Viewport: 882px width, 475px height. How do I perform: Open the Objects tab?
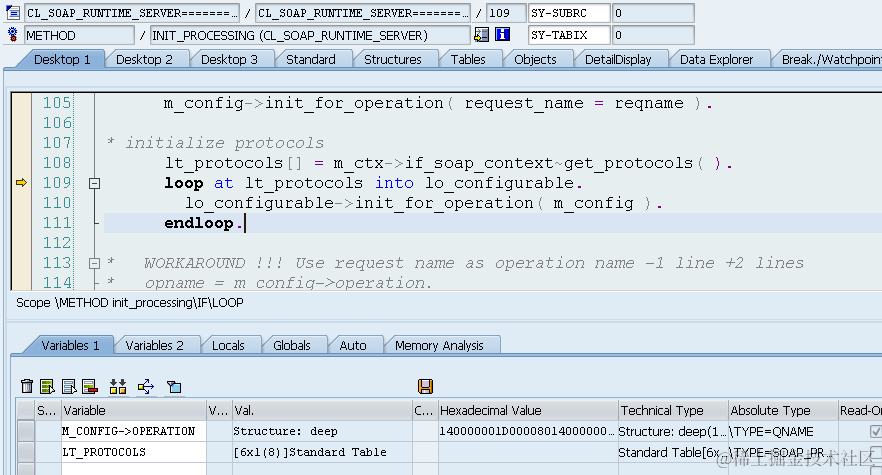(x=535, y=60)
